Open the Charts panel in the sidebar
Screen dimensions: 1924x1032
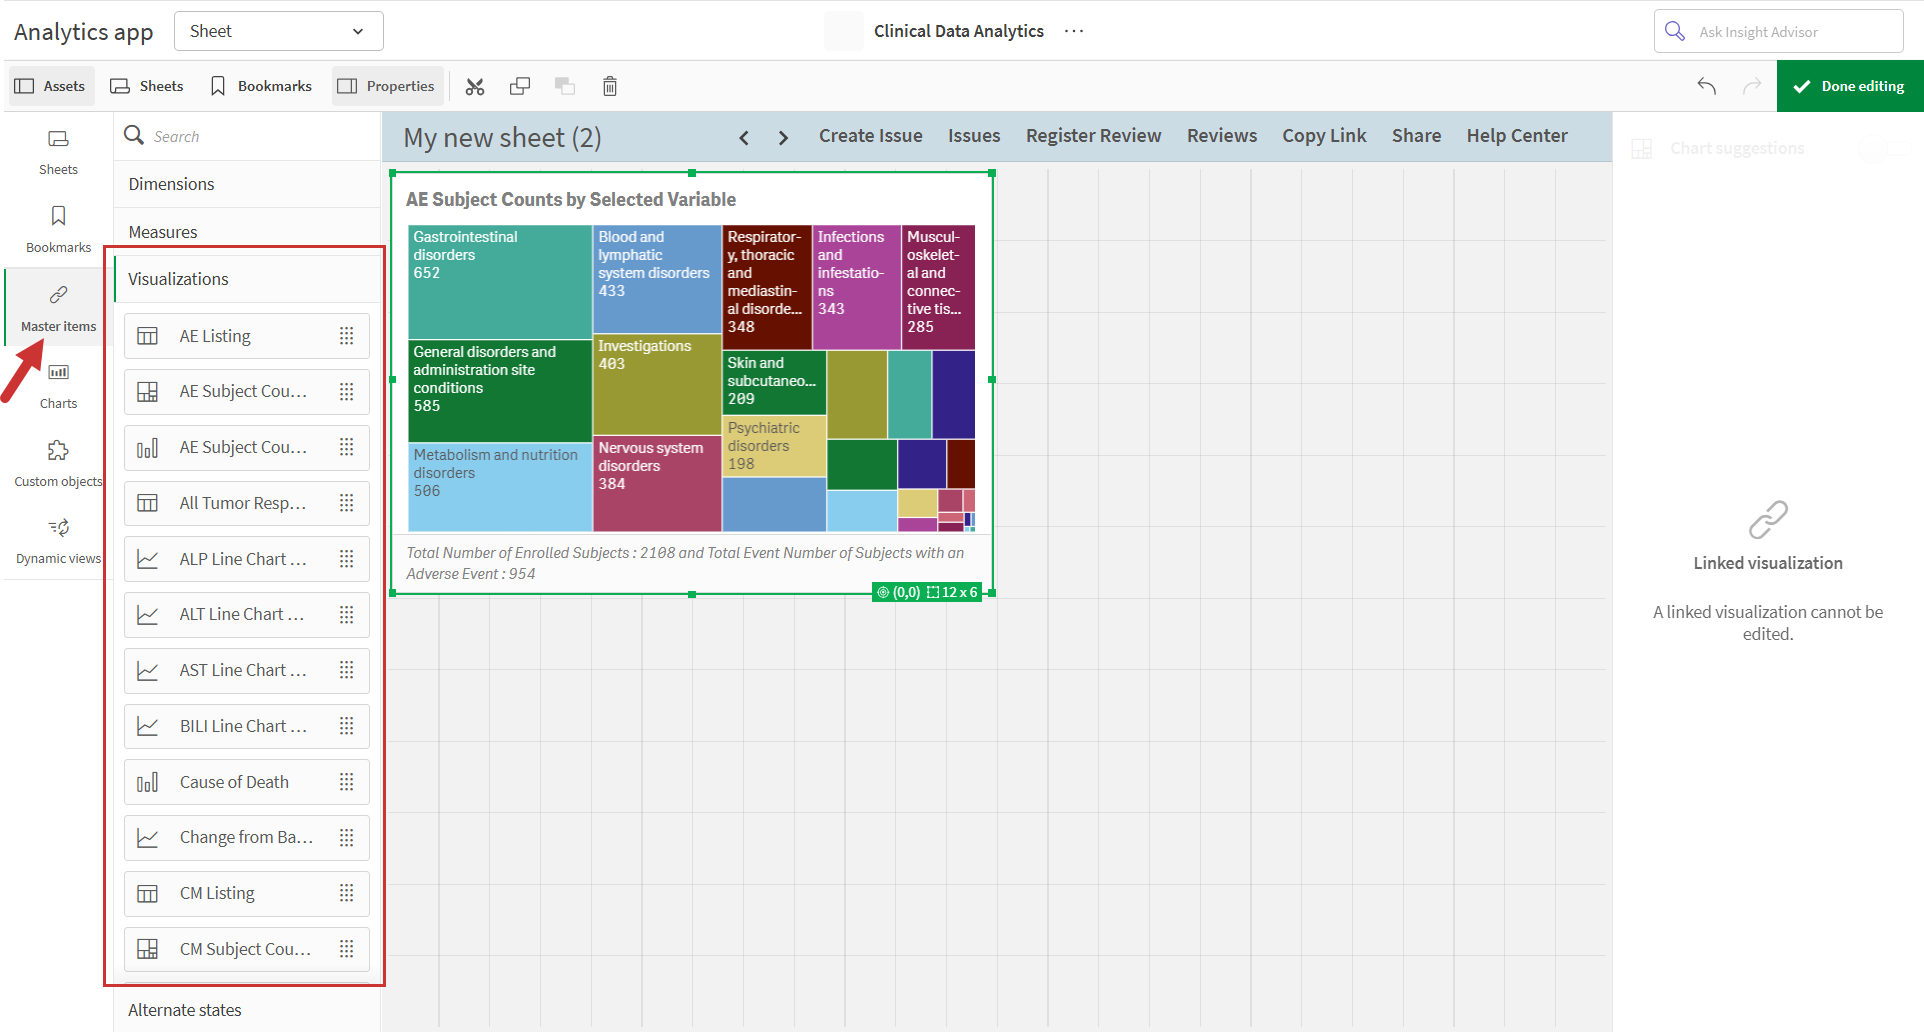tap(58, 386)
